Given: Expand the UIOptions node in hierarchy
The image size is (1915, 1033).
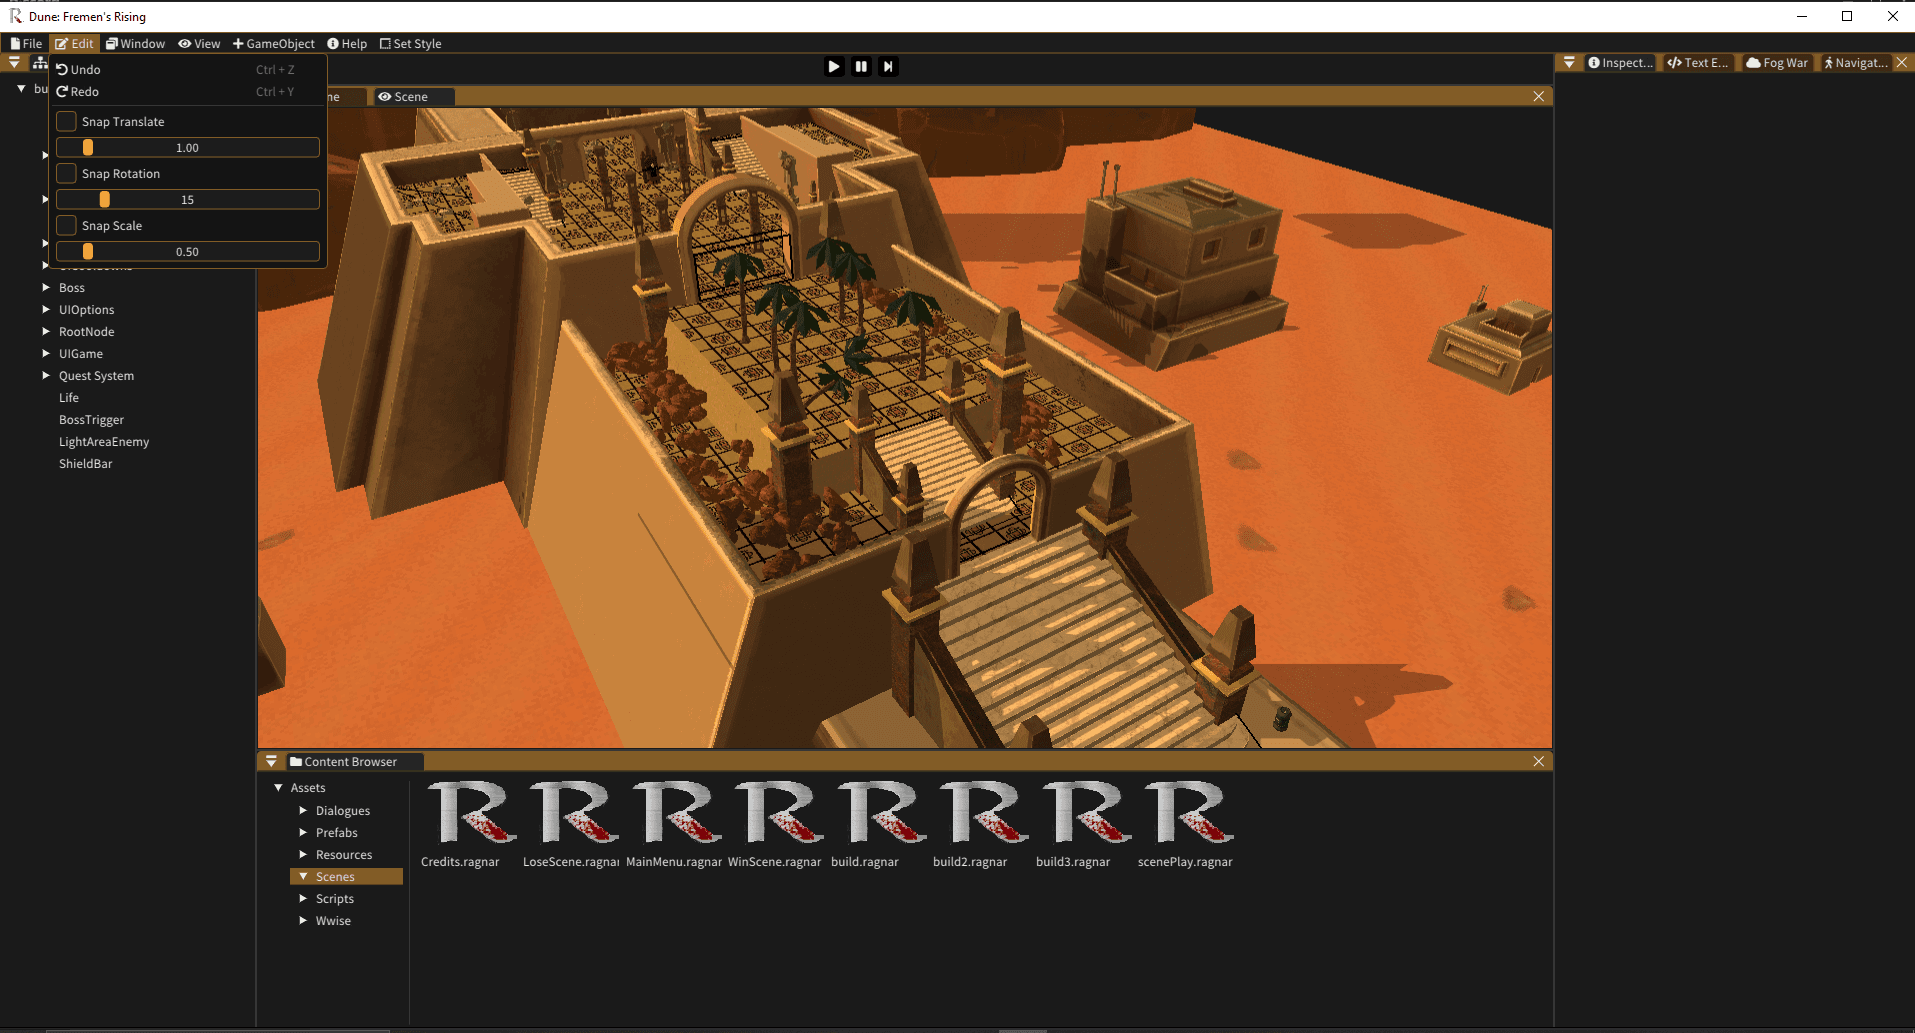Looking at the screenshot, I should (46, 309).
